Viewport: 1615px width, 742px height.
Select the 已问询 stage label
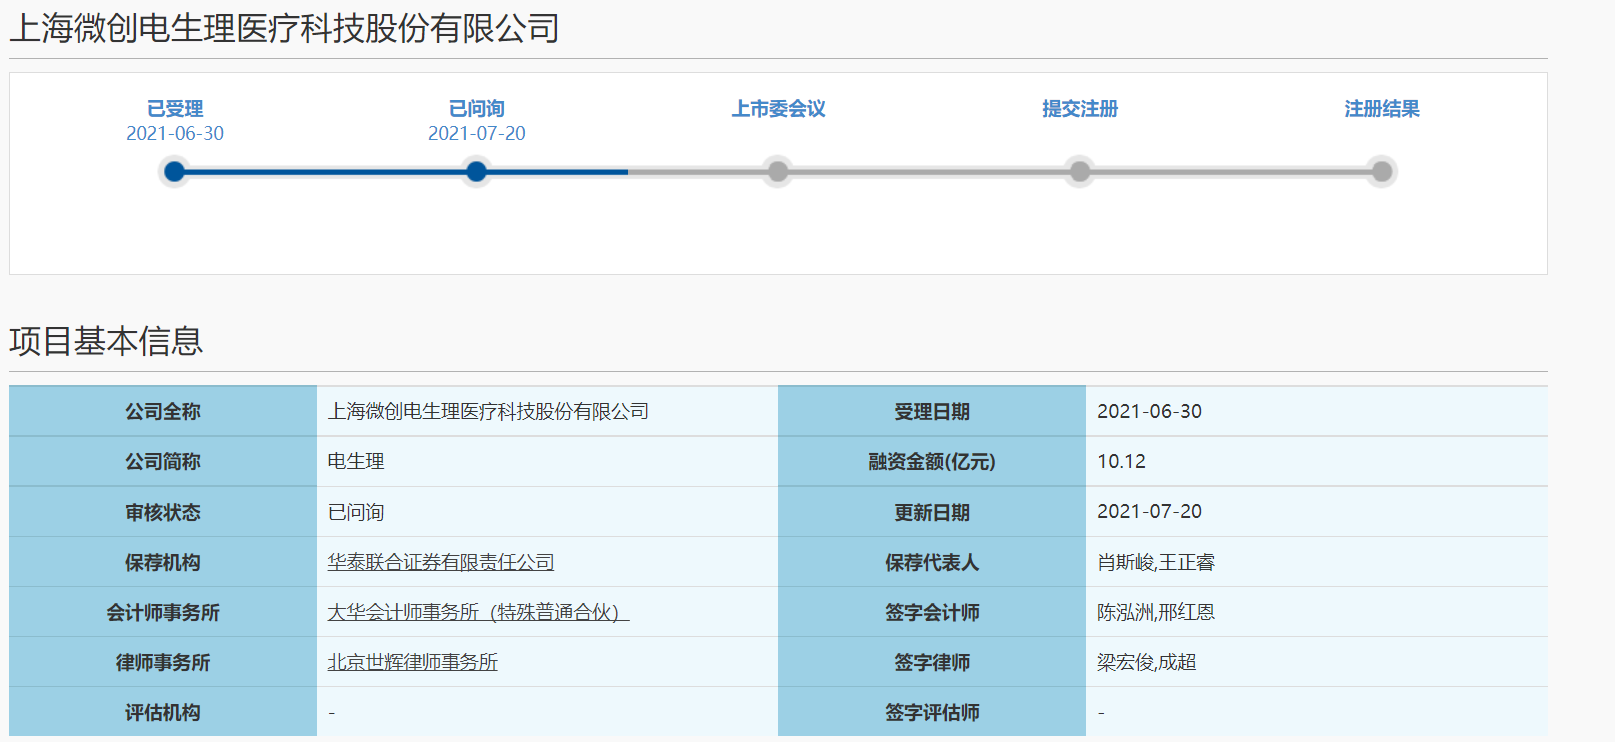pyautogui.click(x=477, y=109)
